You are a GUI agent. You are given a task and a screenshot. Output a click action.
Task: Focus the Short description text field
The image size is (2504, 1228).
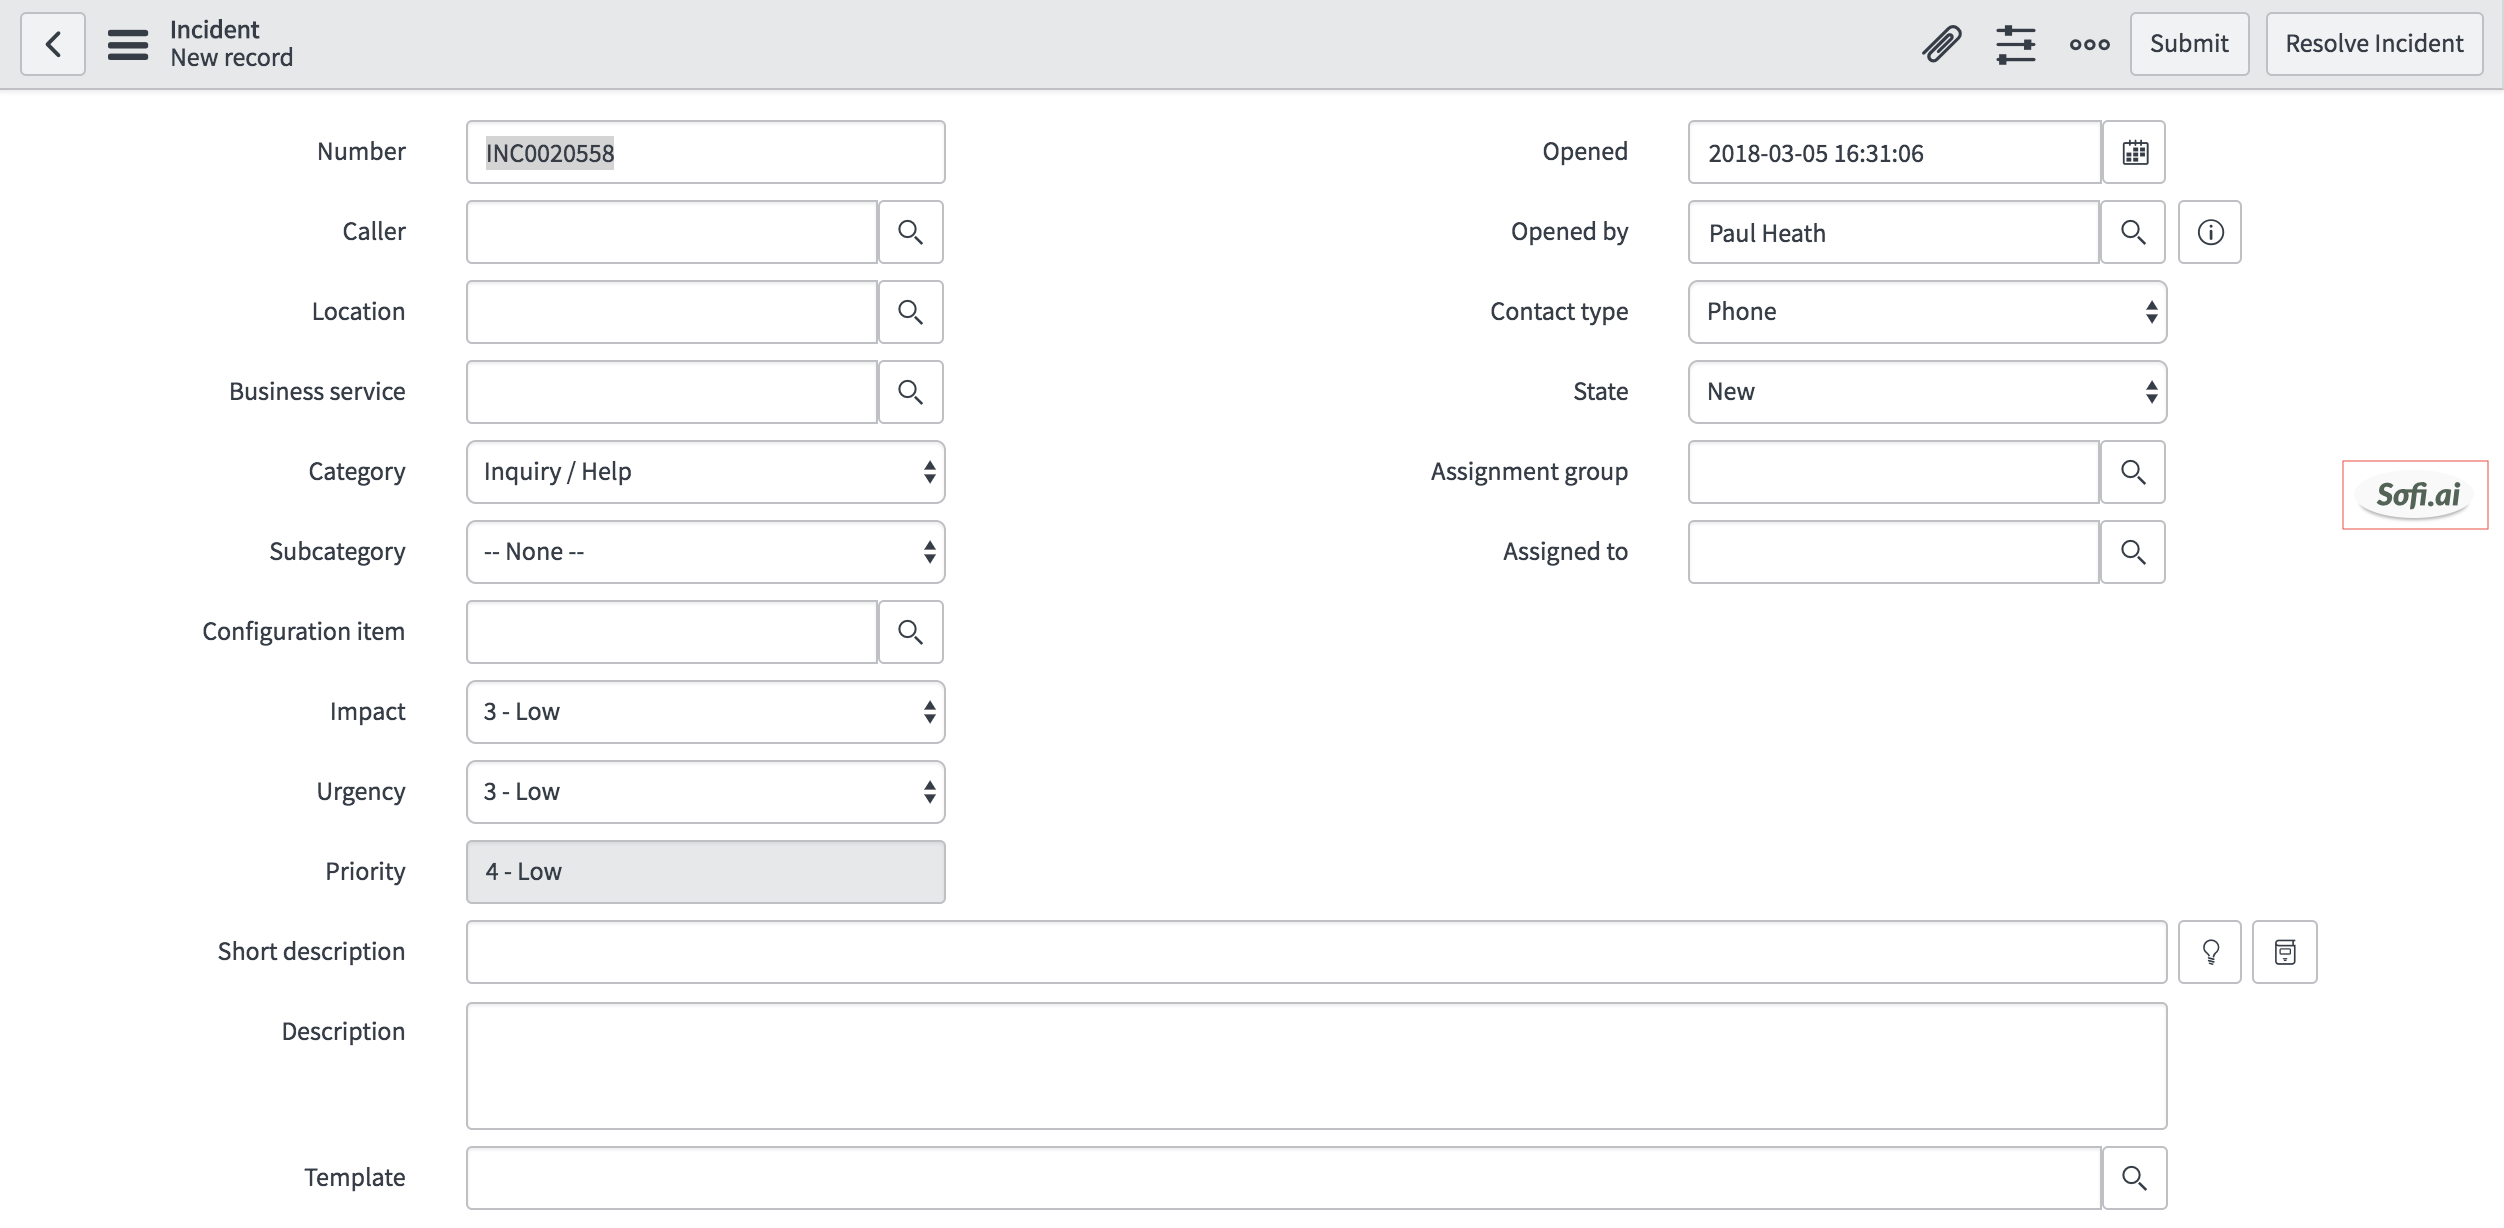click(1316, 952)
